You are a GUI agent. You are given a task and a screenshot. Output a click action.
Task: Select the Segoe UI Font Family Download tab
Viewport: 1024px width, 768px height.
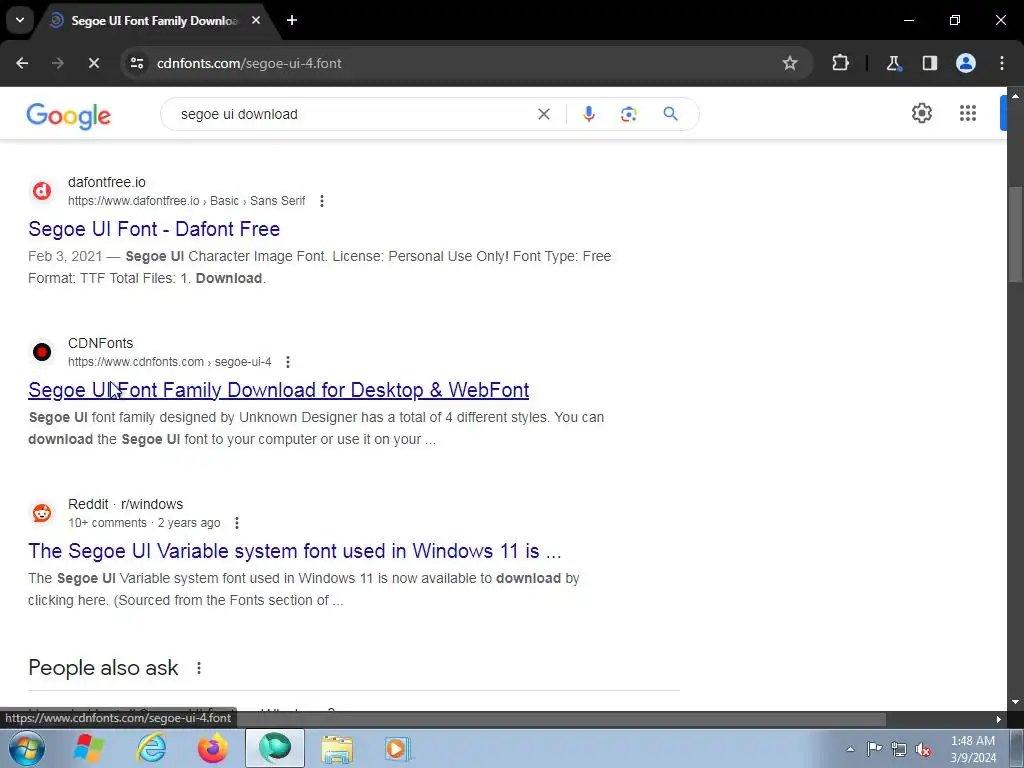155,21
